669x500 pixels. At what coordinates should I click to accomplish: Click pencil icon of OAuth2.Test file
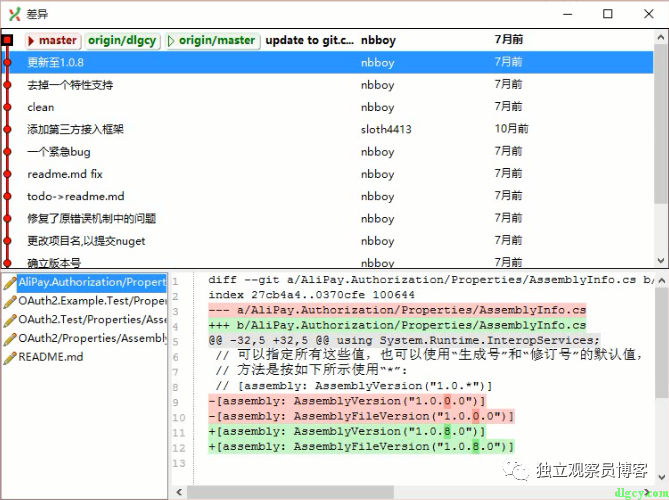point(10,320)
